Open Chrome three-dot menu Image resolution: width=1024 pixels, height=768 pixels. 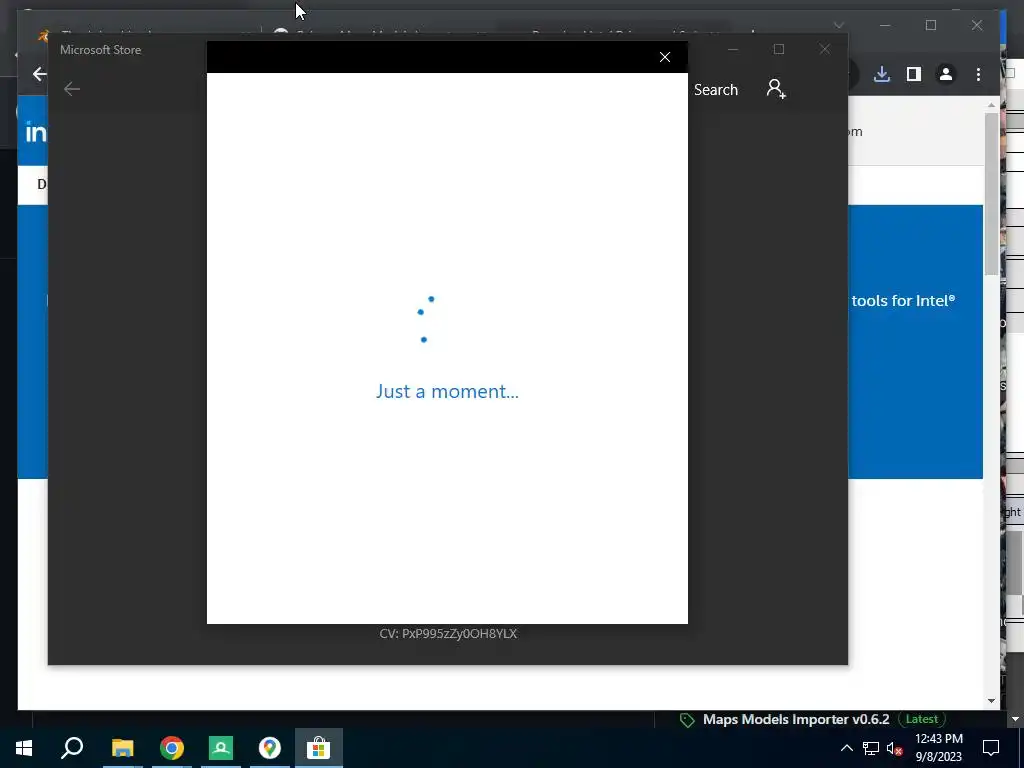point(978,74)
